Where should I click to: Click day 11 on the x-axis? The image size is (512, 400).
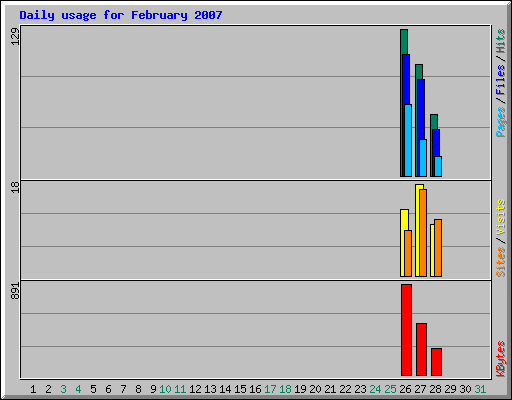(x=180, y=389)
